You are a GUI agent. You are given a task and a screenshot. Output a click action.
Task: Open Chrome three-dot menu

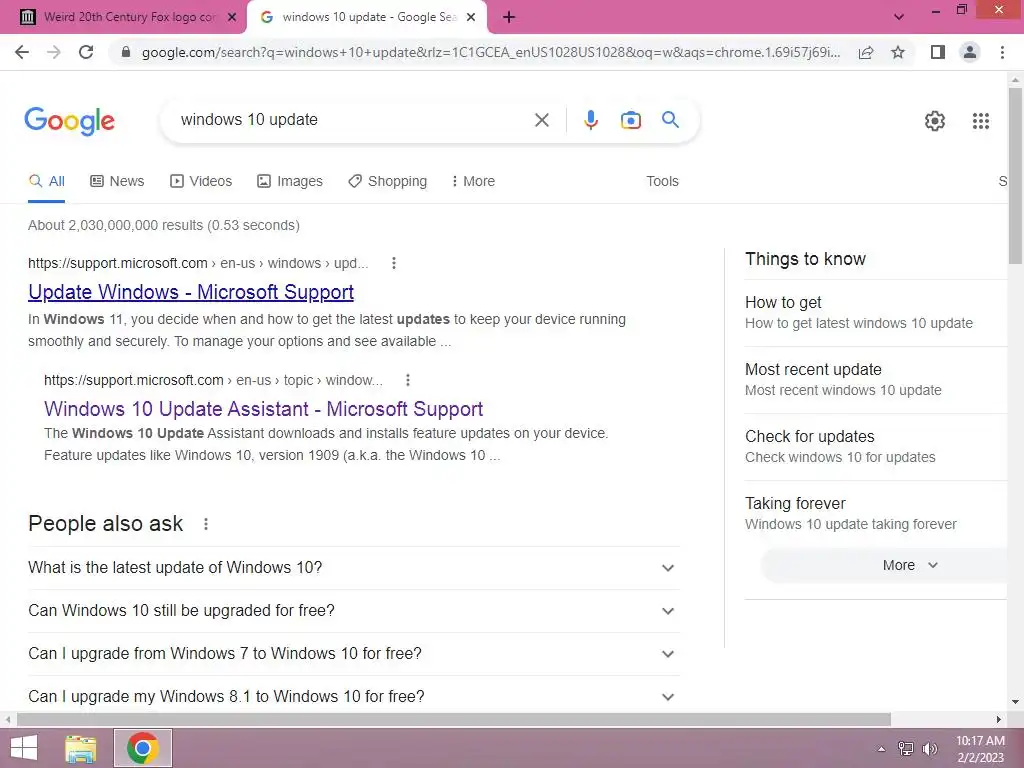(x=1002, y=52)
